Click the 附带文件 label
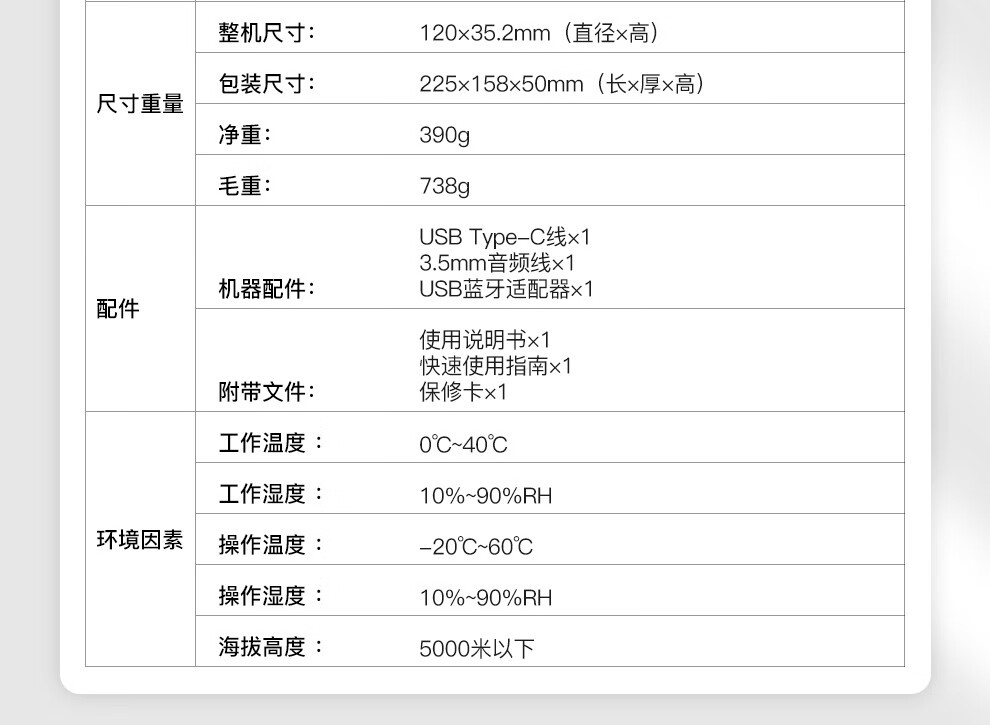Image resolution: width=990 pixels, height=725 pixels. (267, 392)
